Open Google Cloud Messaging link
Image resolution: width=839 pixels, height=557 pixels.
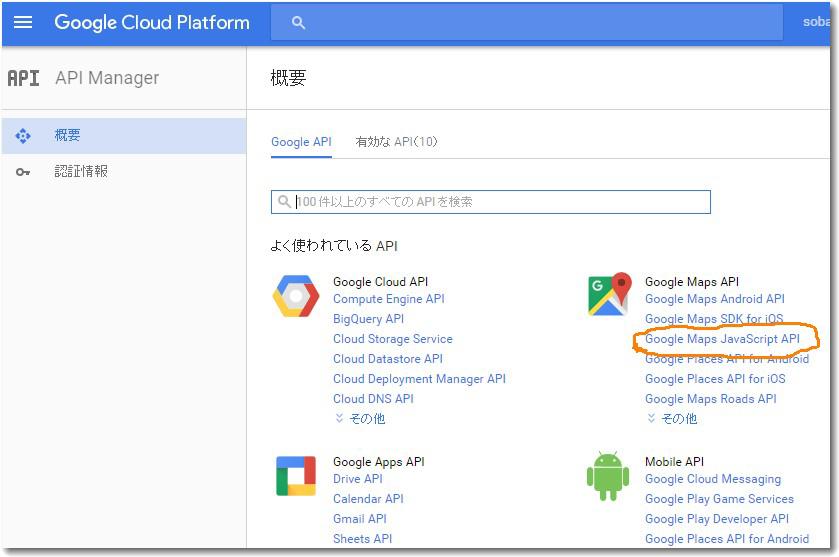[x=713, y=479]
